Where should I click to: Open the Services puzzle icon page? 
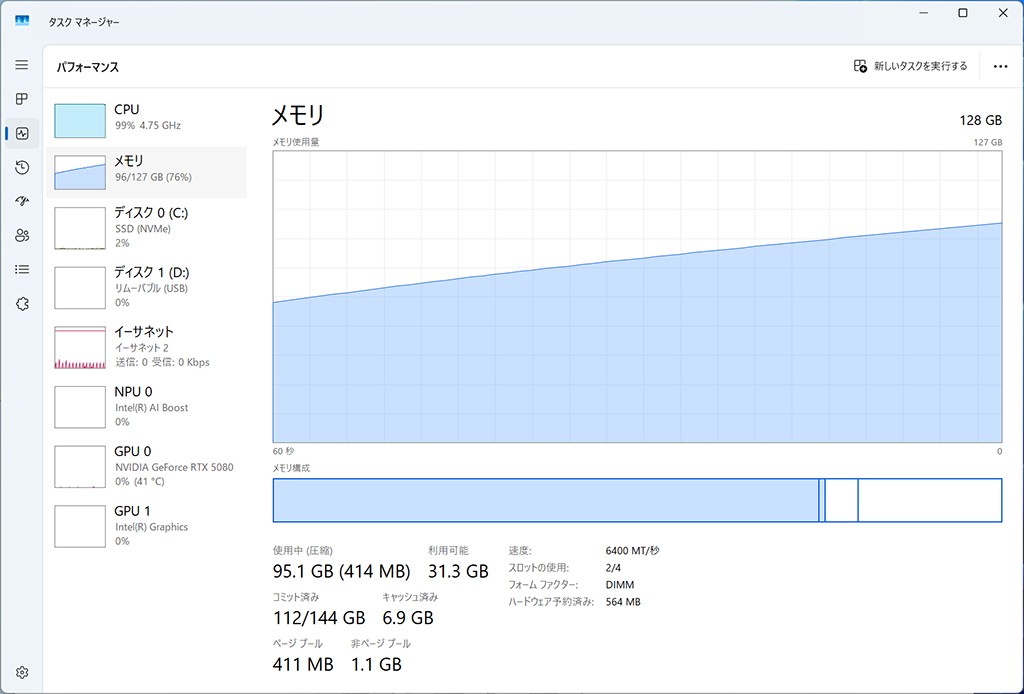(22, 304)
